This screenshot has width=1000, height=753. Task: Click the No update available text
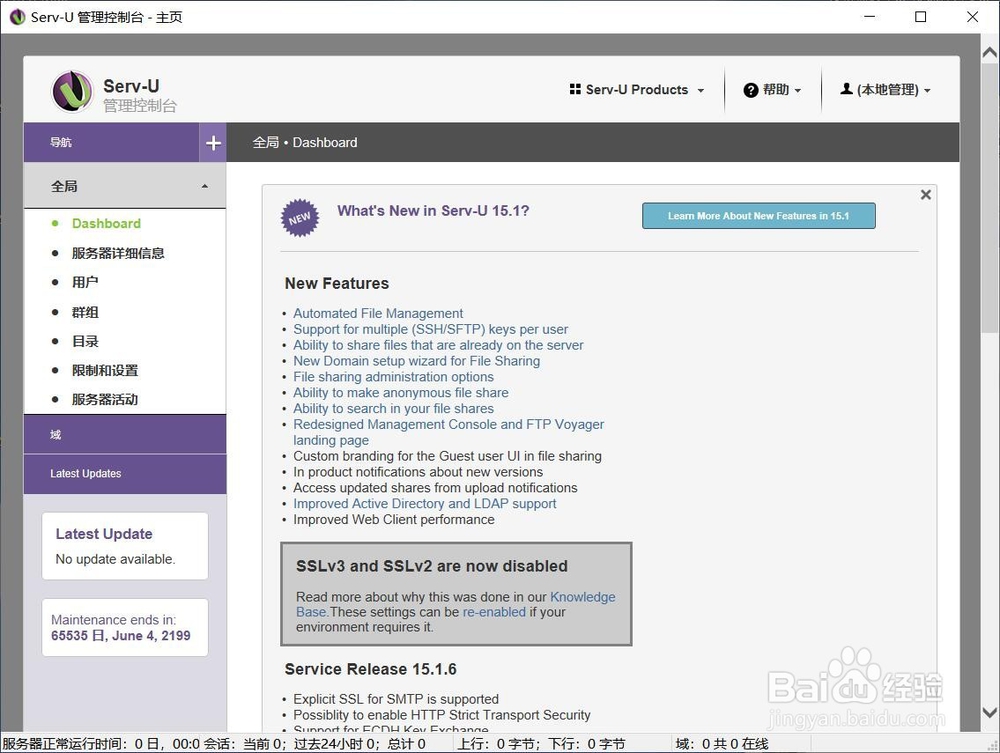click(x=115, y=559)
